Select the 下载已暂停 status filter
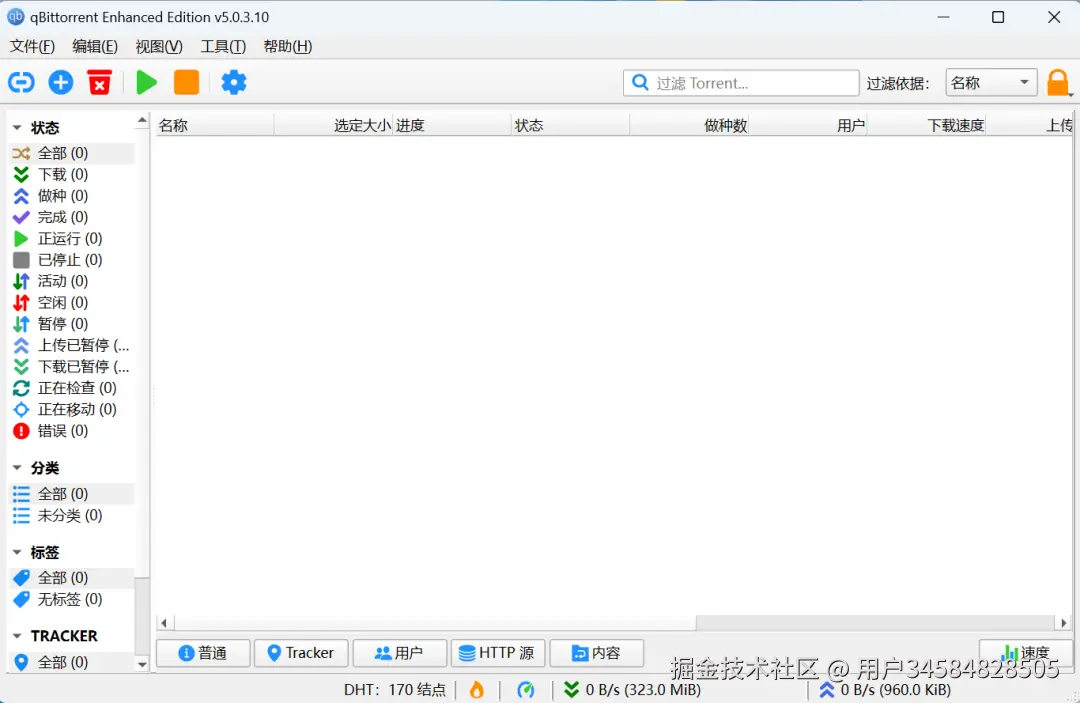The height and width of the screenshot is (703, 1080). tap(72, 366)
